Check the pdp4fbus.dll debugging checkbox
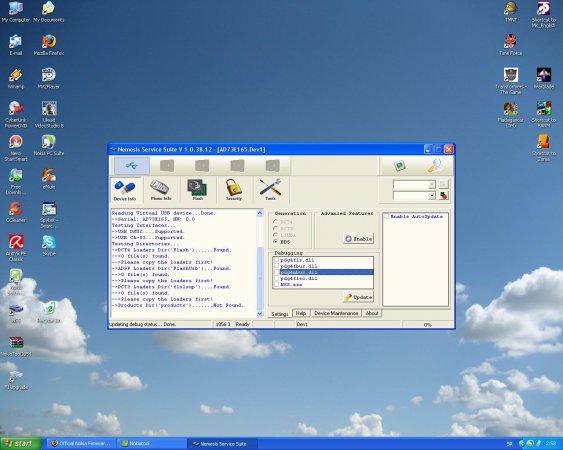The width and height of the screenshot is (563, 450). point(276,266)
